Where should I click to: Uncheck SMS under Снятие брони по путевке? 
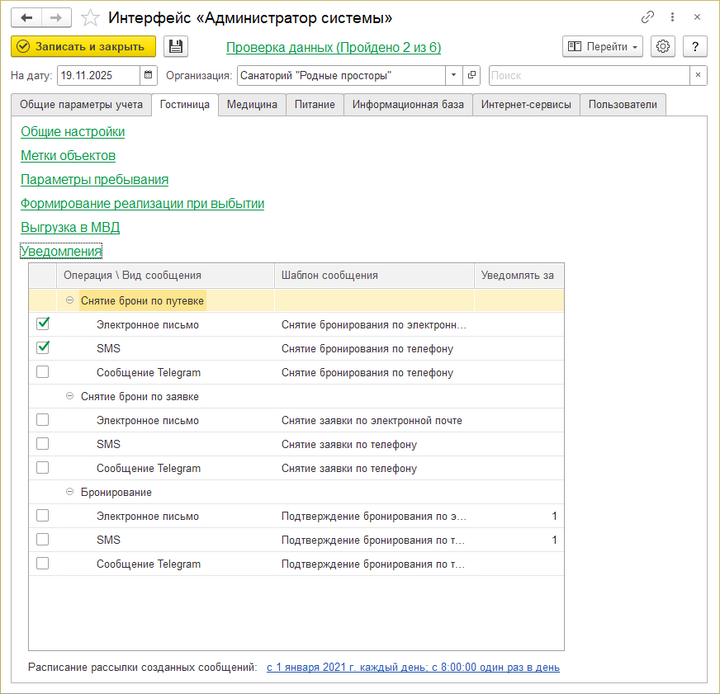[x=43, y=348]
